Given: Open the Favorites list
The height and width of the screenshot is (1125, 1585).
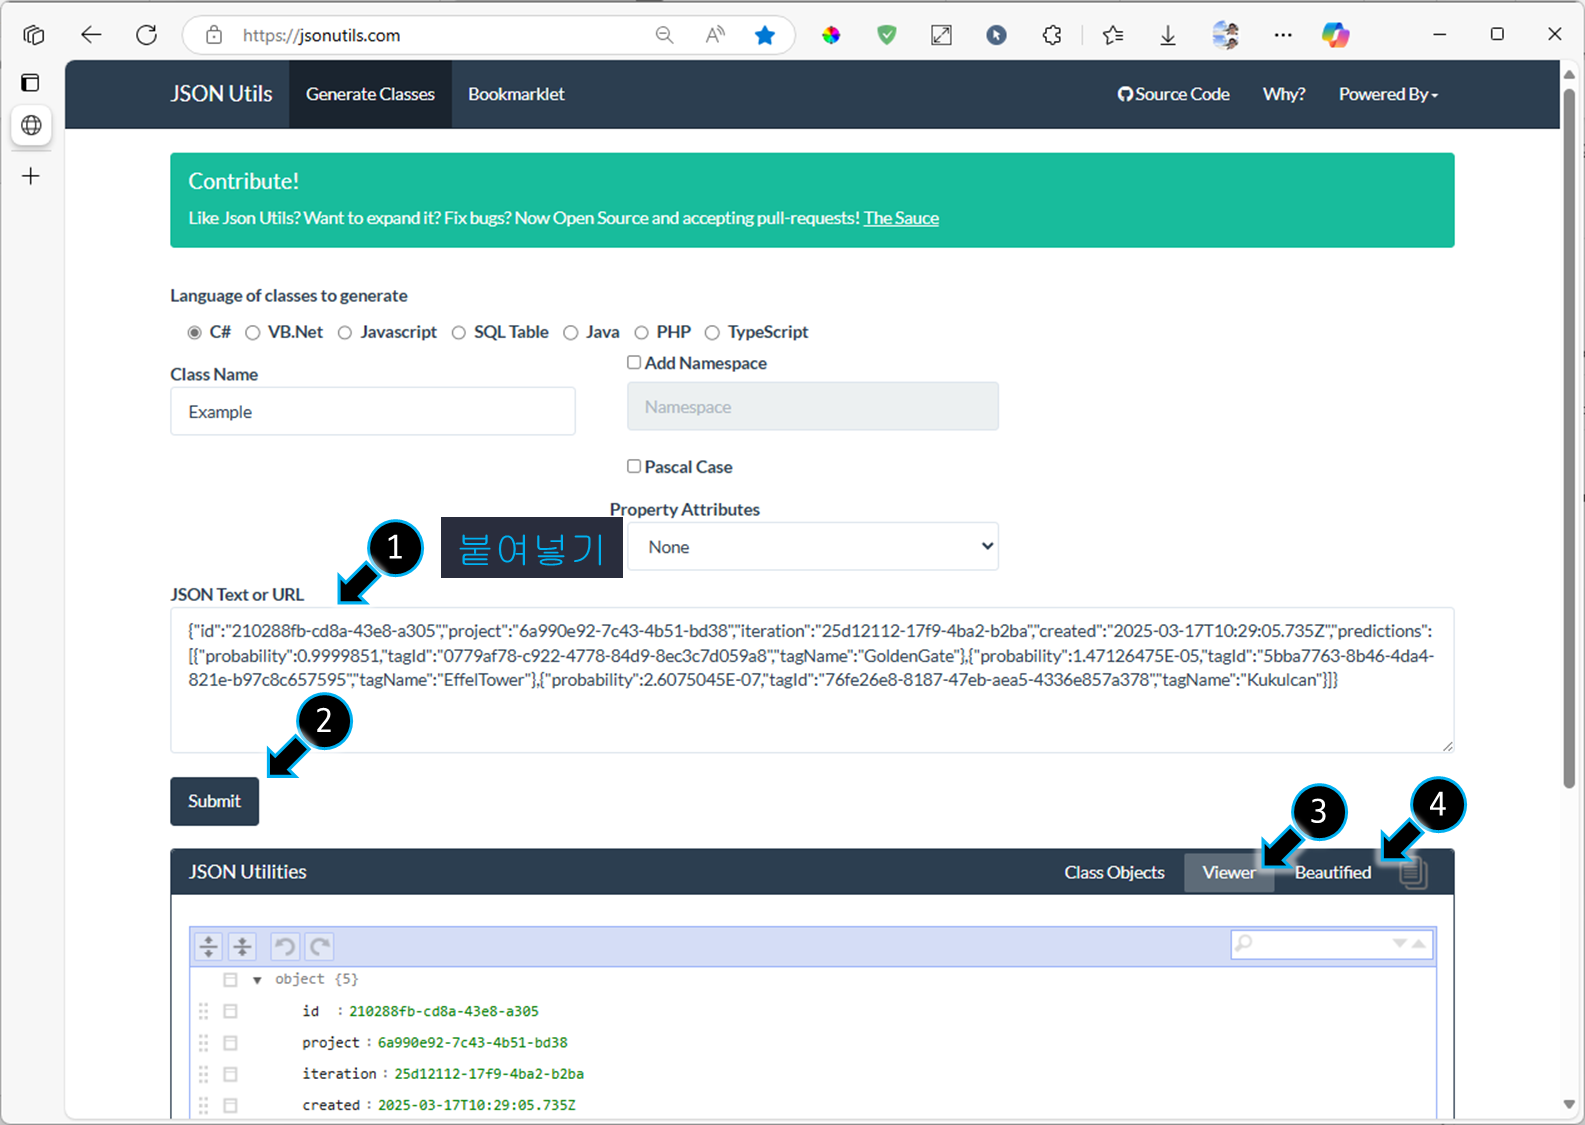Looking at the screenshot, I should (x=1113, y=35).
